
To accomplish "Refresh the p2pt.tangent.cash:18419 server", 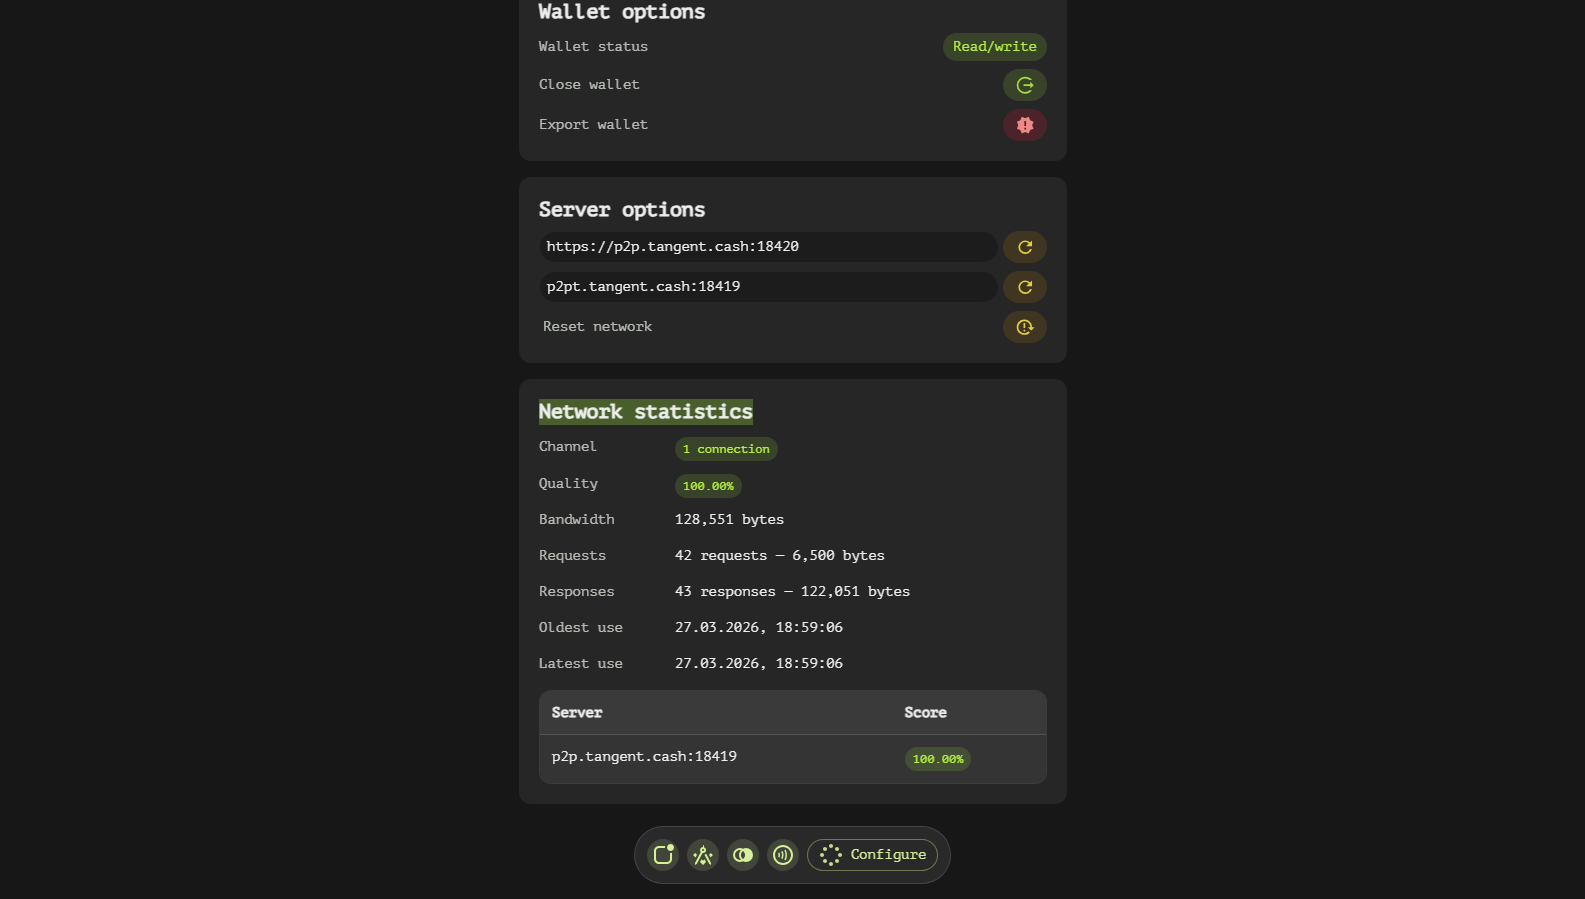I will (1024, 287).
